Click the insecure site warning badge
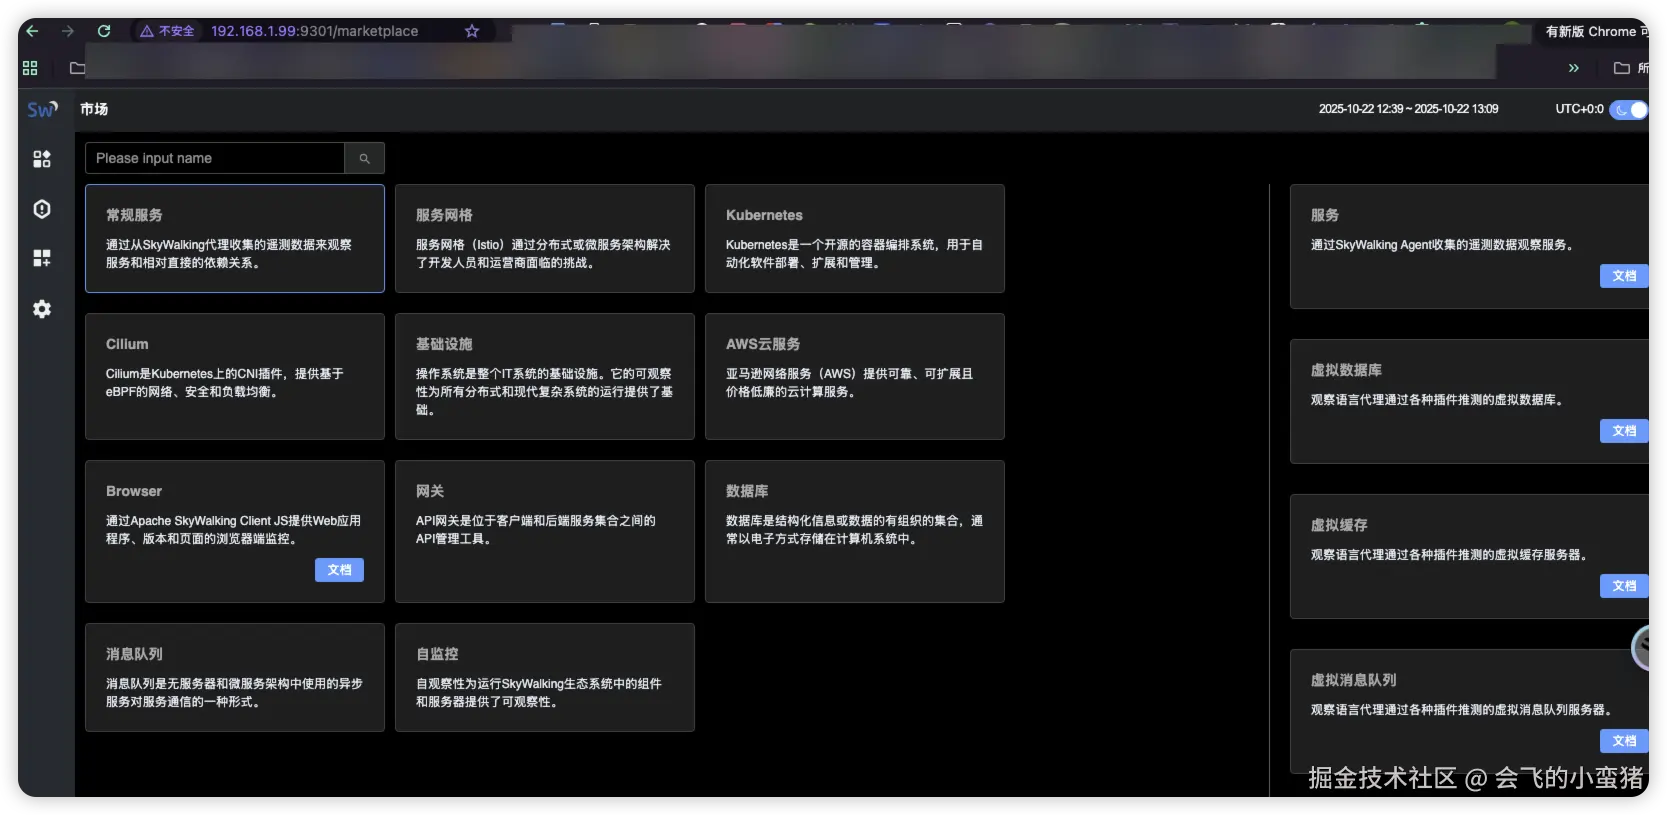This screenshot has width=1667, height=815. tap(167, 31)
